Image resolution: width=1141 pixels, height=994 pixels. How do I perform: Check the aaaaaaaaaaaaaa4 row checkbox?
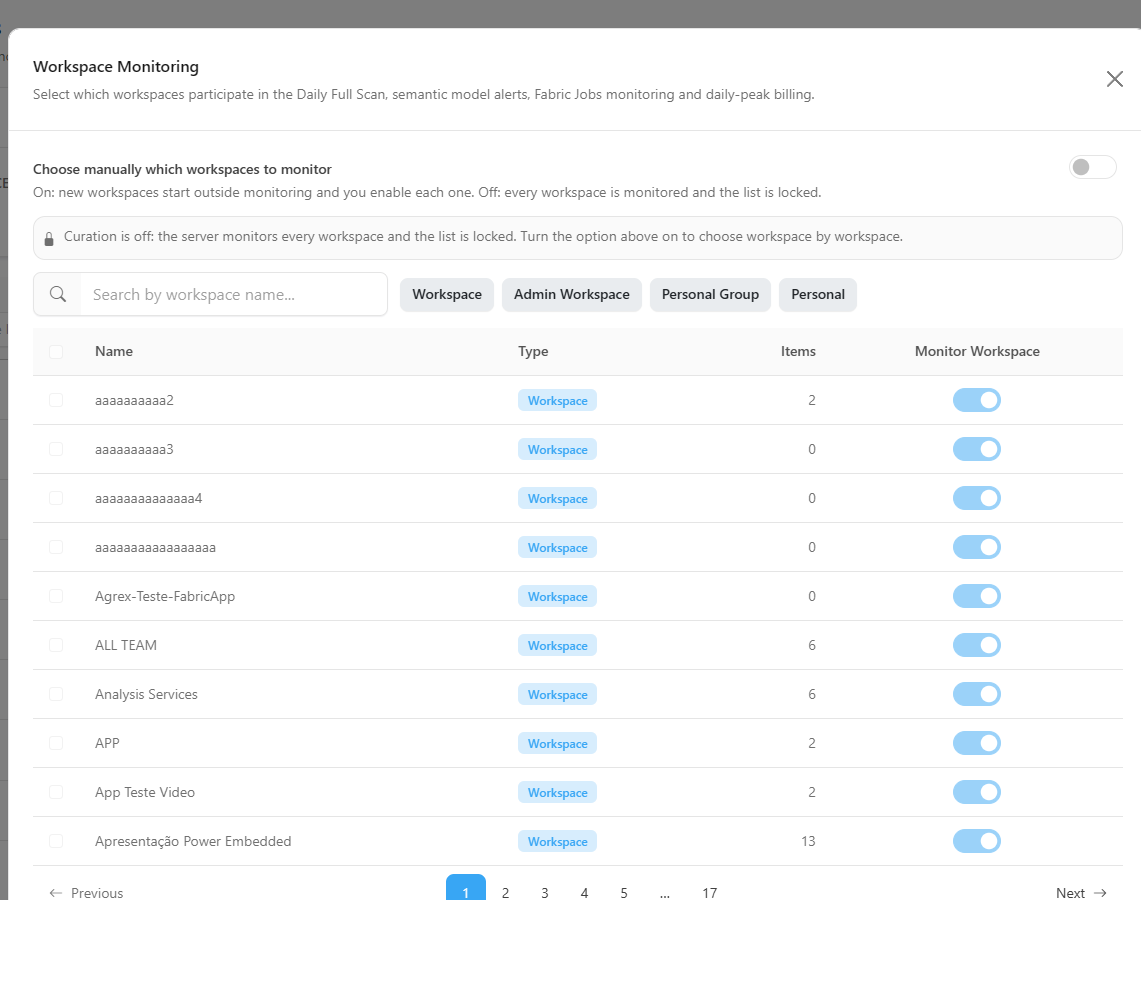pos(56,498)
